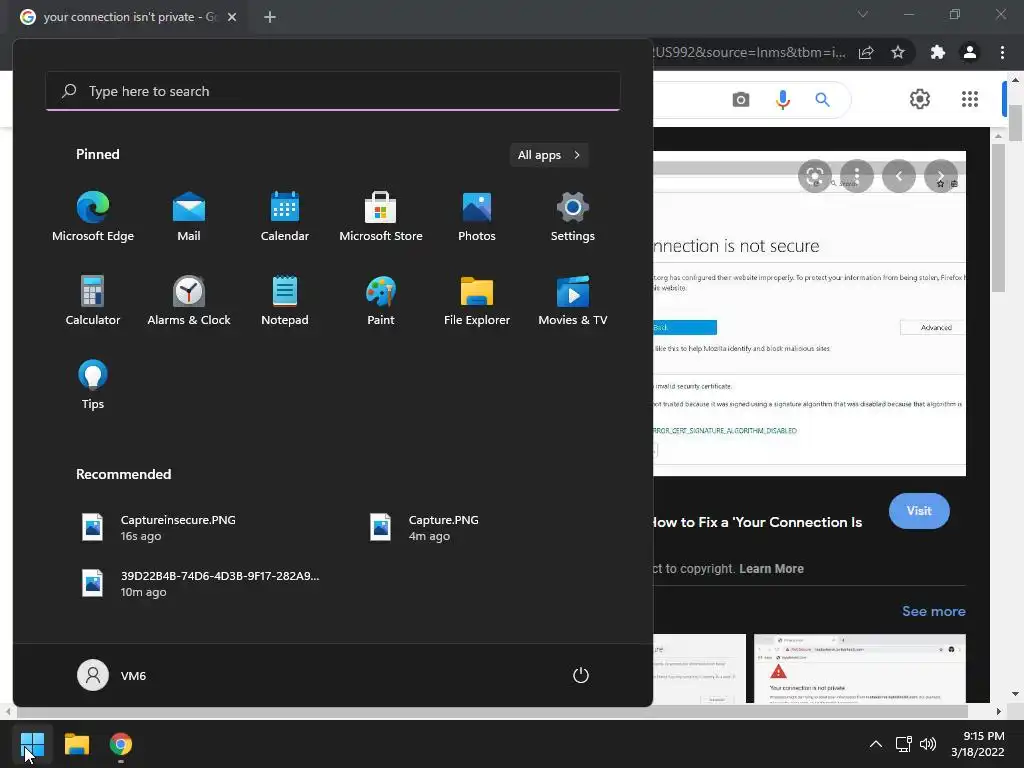Launch Notepad
The height and width of the screenshot is (768, 1024).
point(285,301)
